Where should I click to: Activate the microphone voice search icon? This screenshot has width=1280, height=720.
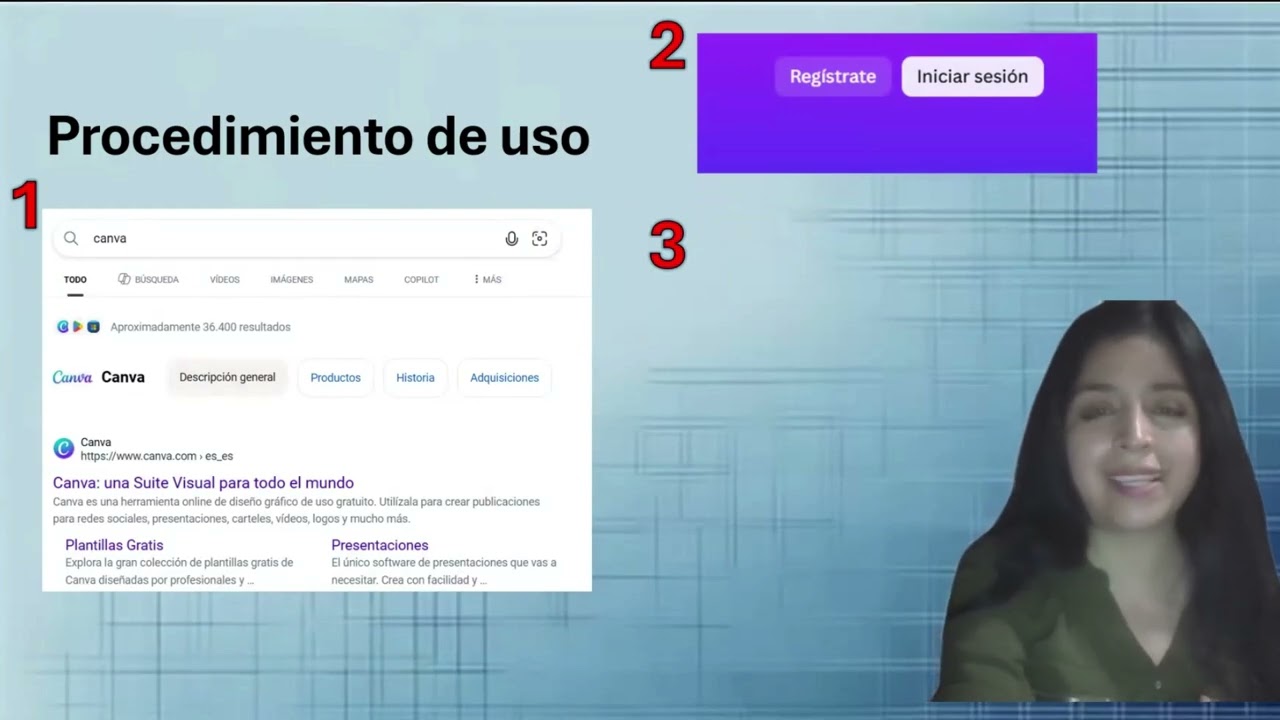click(x=512, y=238)
